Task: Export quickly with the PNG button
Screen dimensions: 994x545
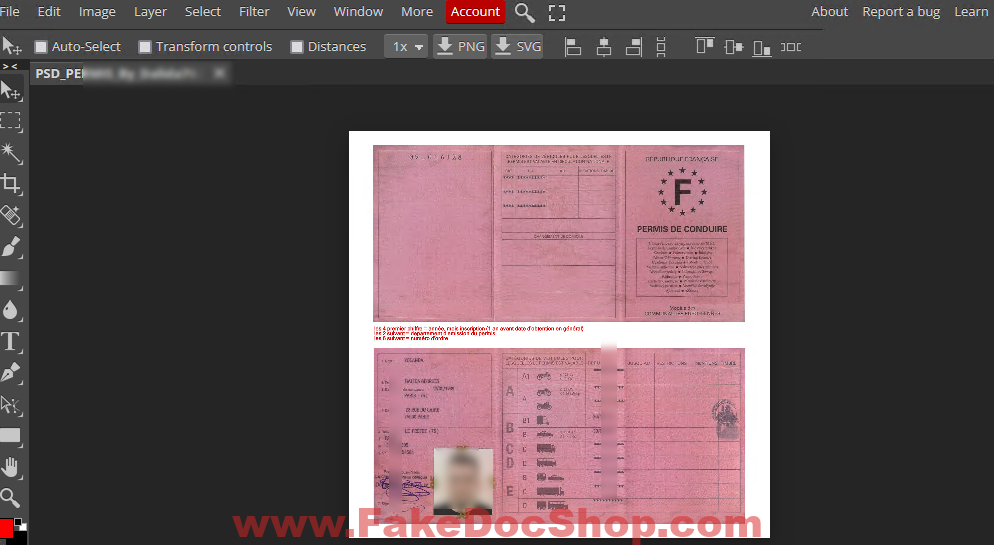Action: click(461, 47)
